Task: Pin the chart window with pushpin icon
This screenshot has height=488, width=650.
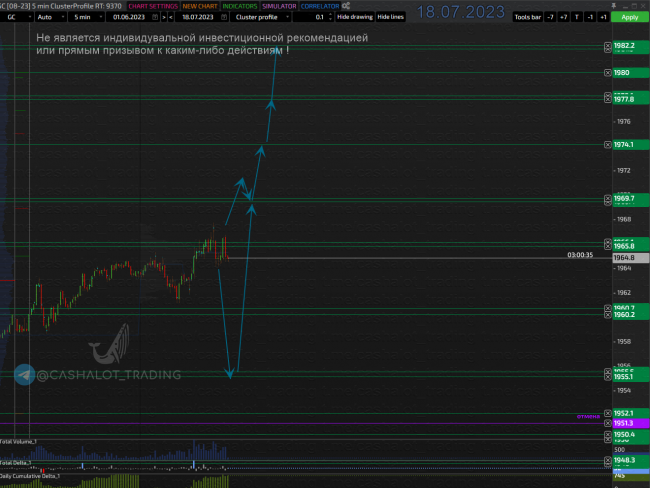Action: point(614,5)
